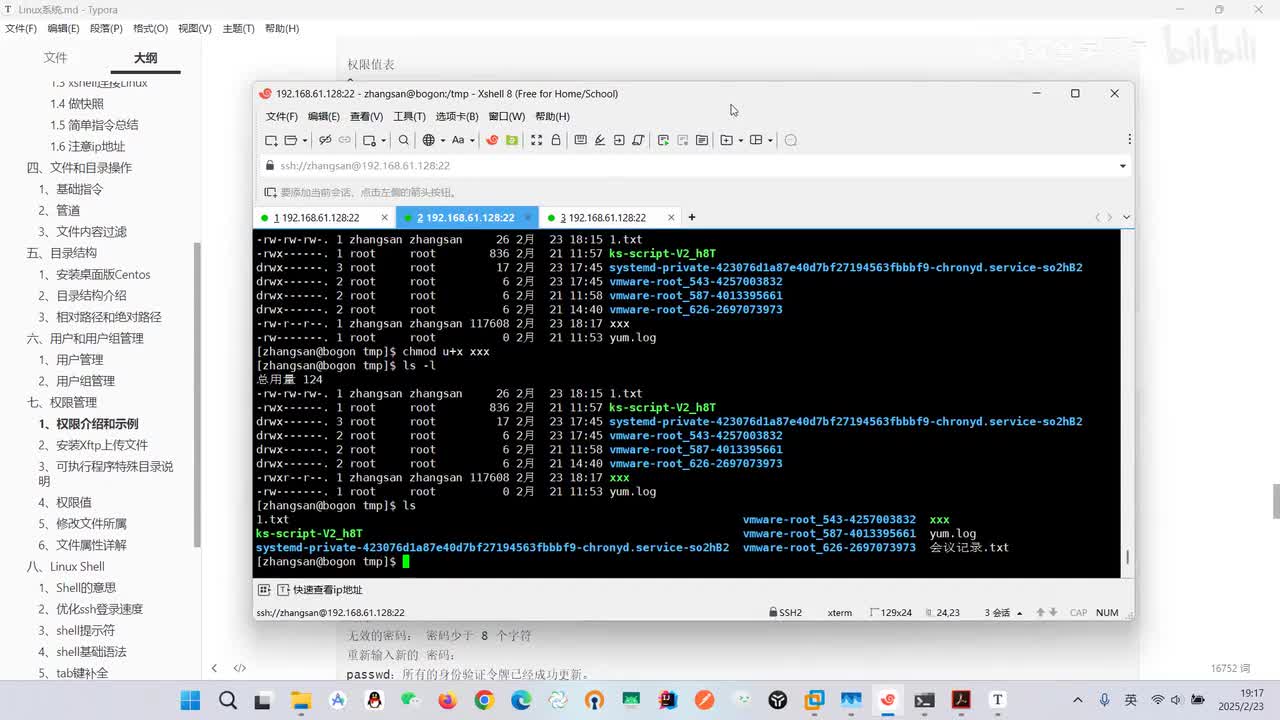Open the 文件(F) menu in Xshell
Image resolution: width=1280 pixels, height=720 pixels.
click(282, 117)
